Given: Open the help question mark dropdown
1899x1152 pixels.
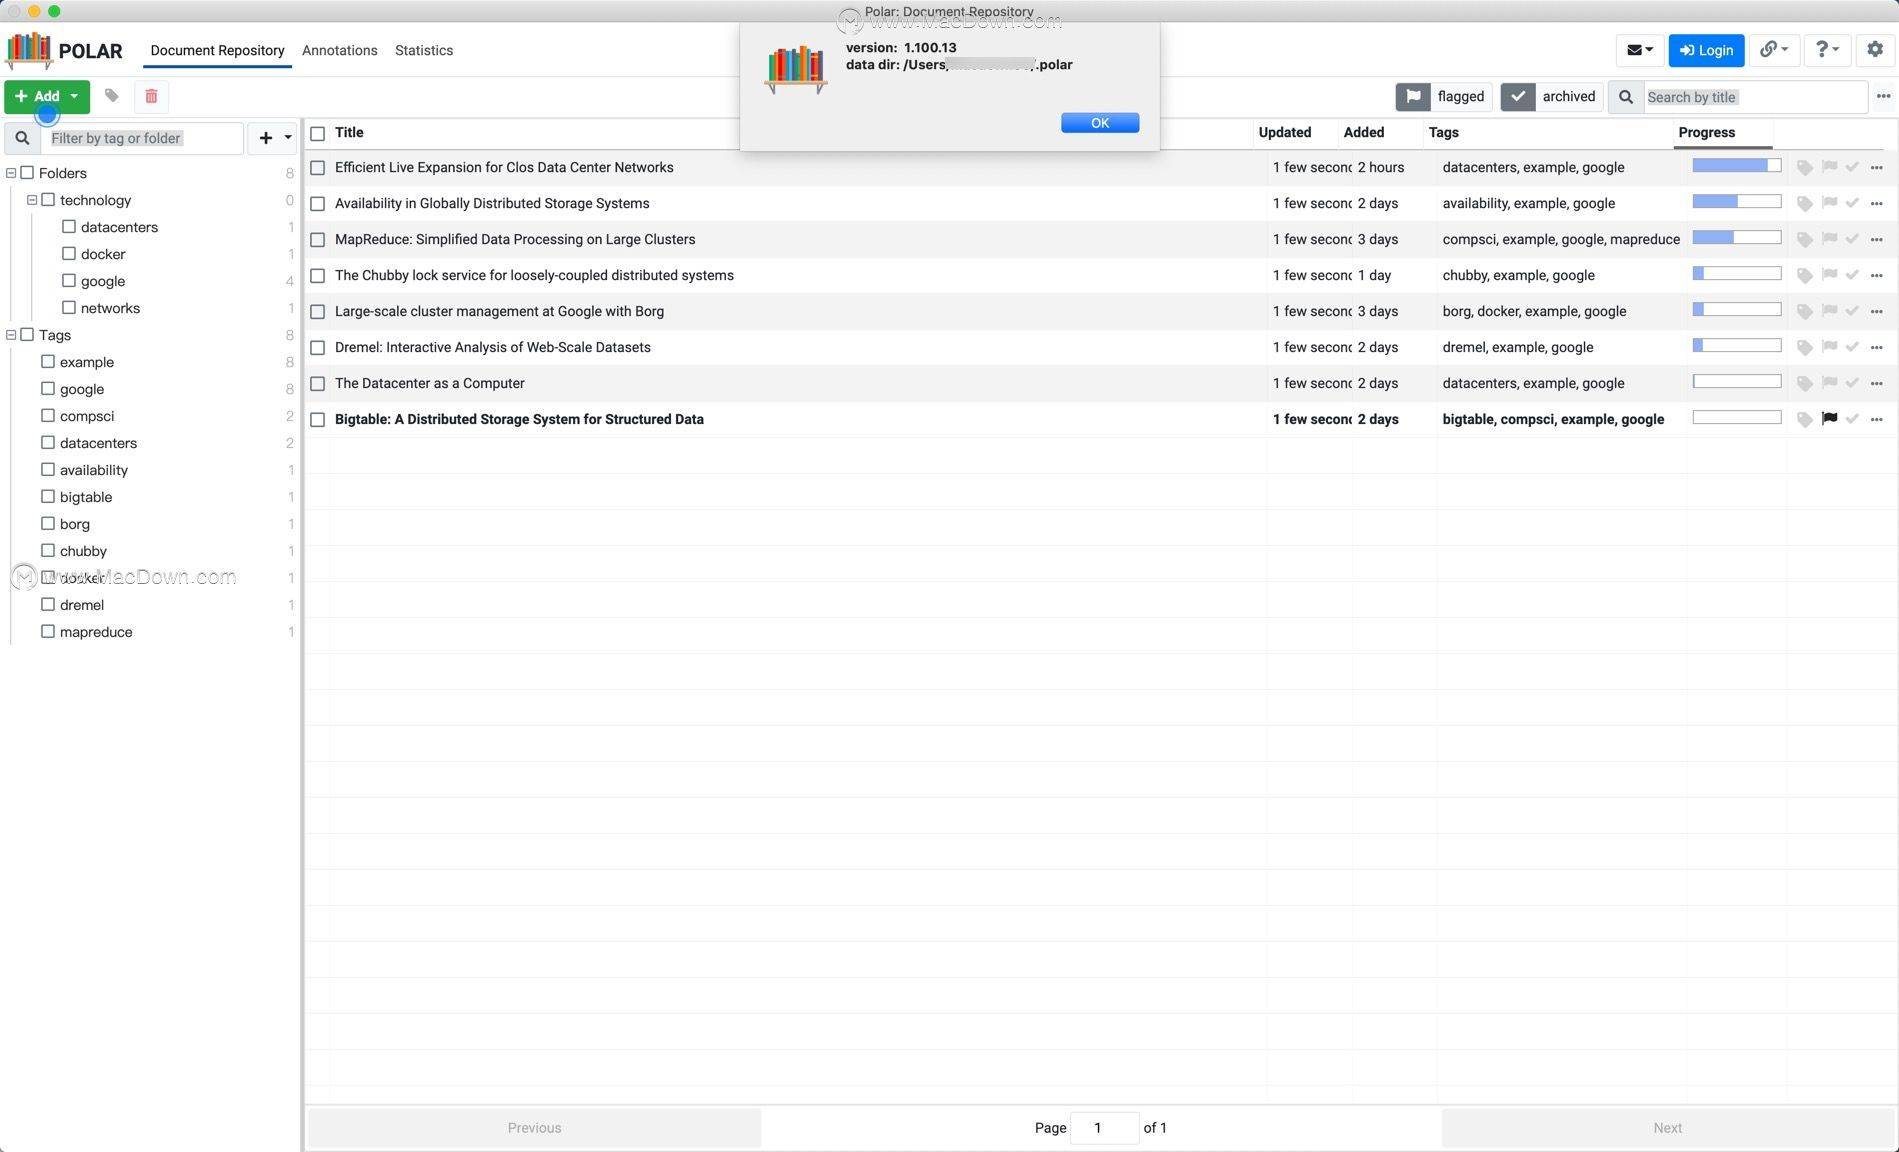Looking at the screenshot, I should click(x=1826, y=50).
